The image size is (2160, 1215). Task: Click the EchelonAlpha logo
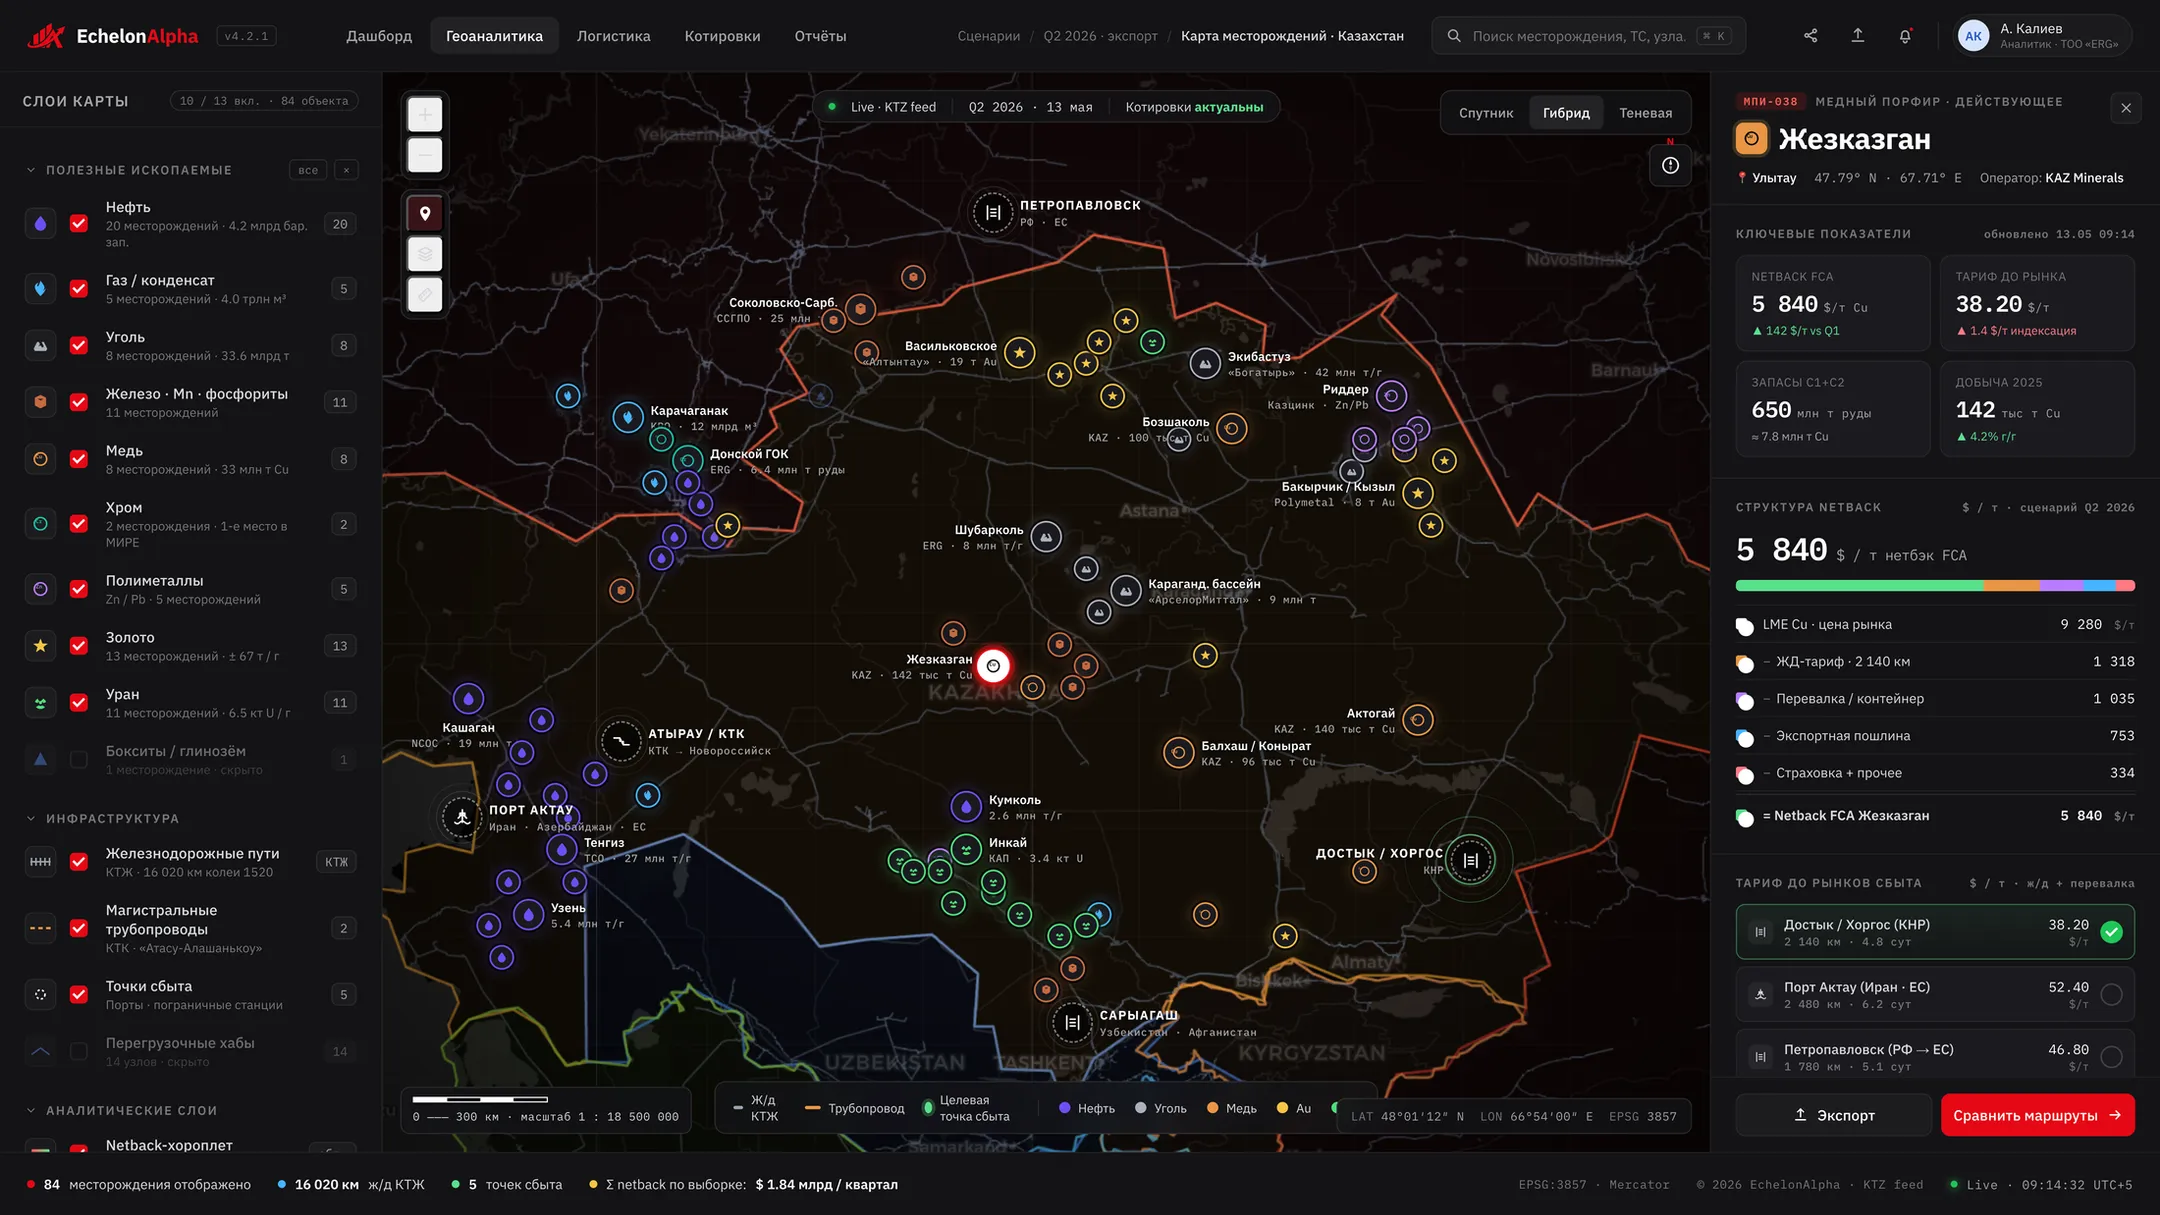[112, 36]
